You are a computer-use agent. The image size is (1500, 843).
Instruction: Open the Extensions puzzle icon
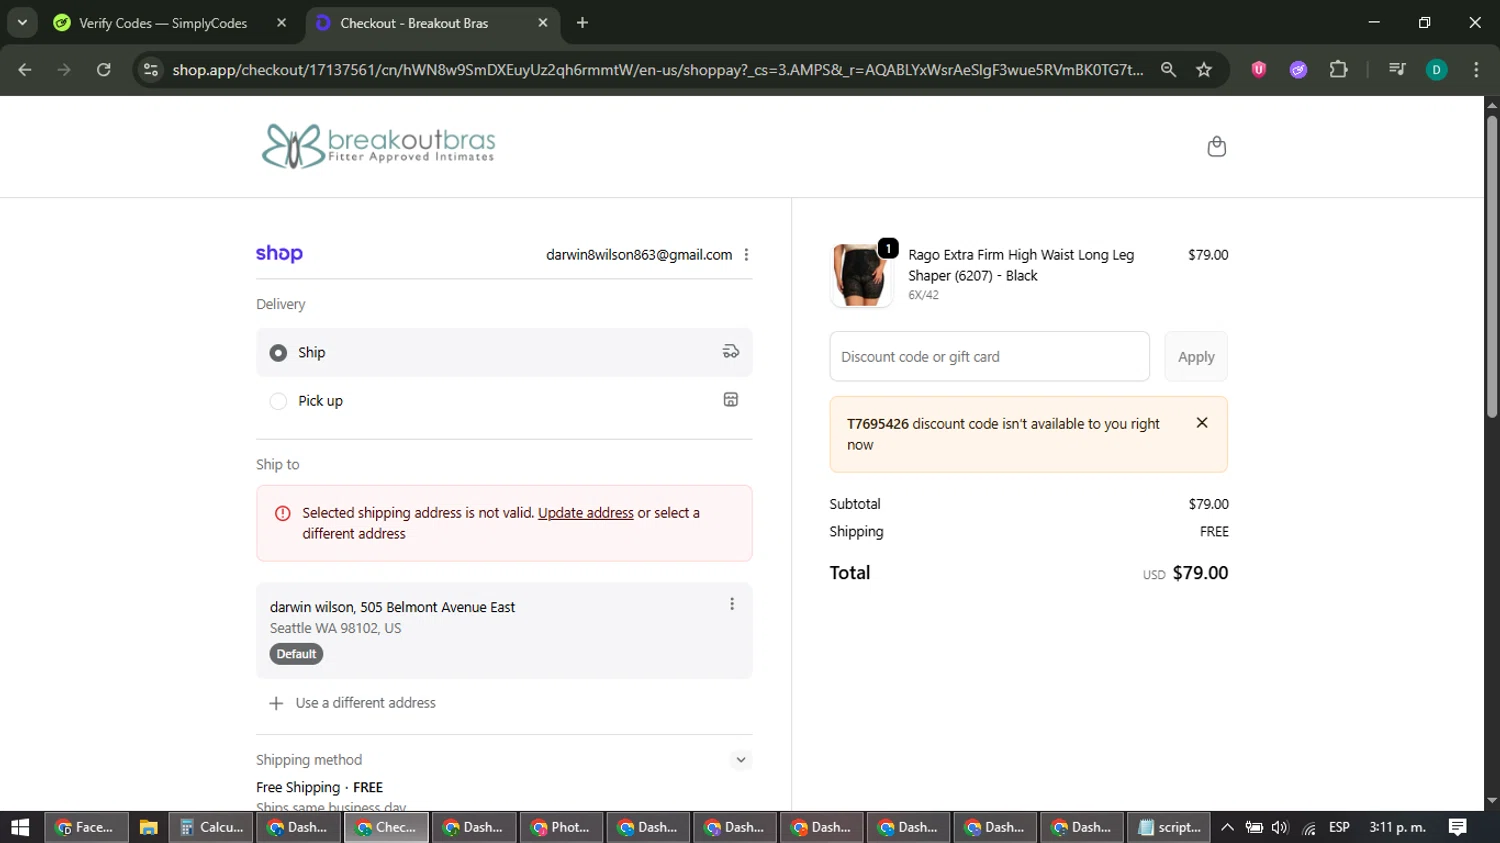[1338, 70]
